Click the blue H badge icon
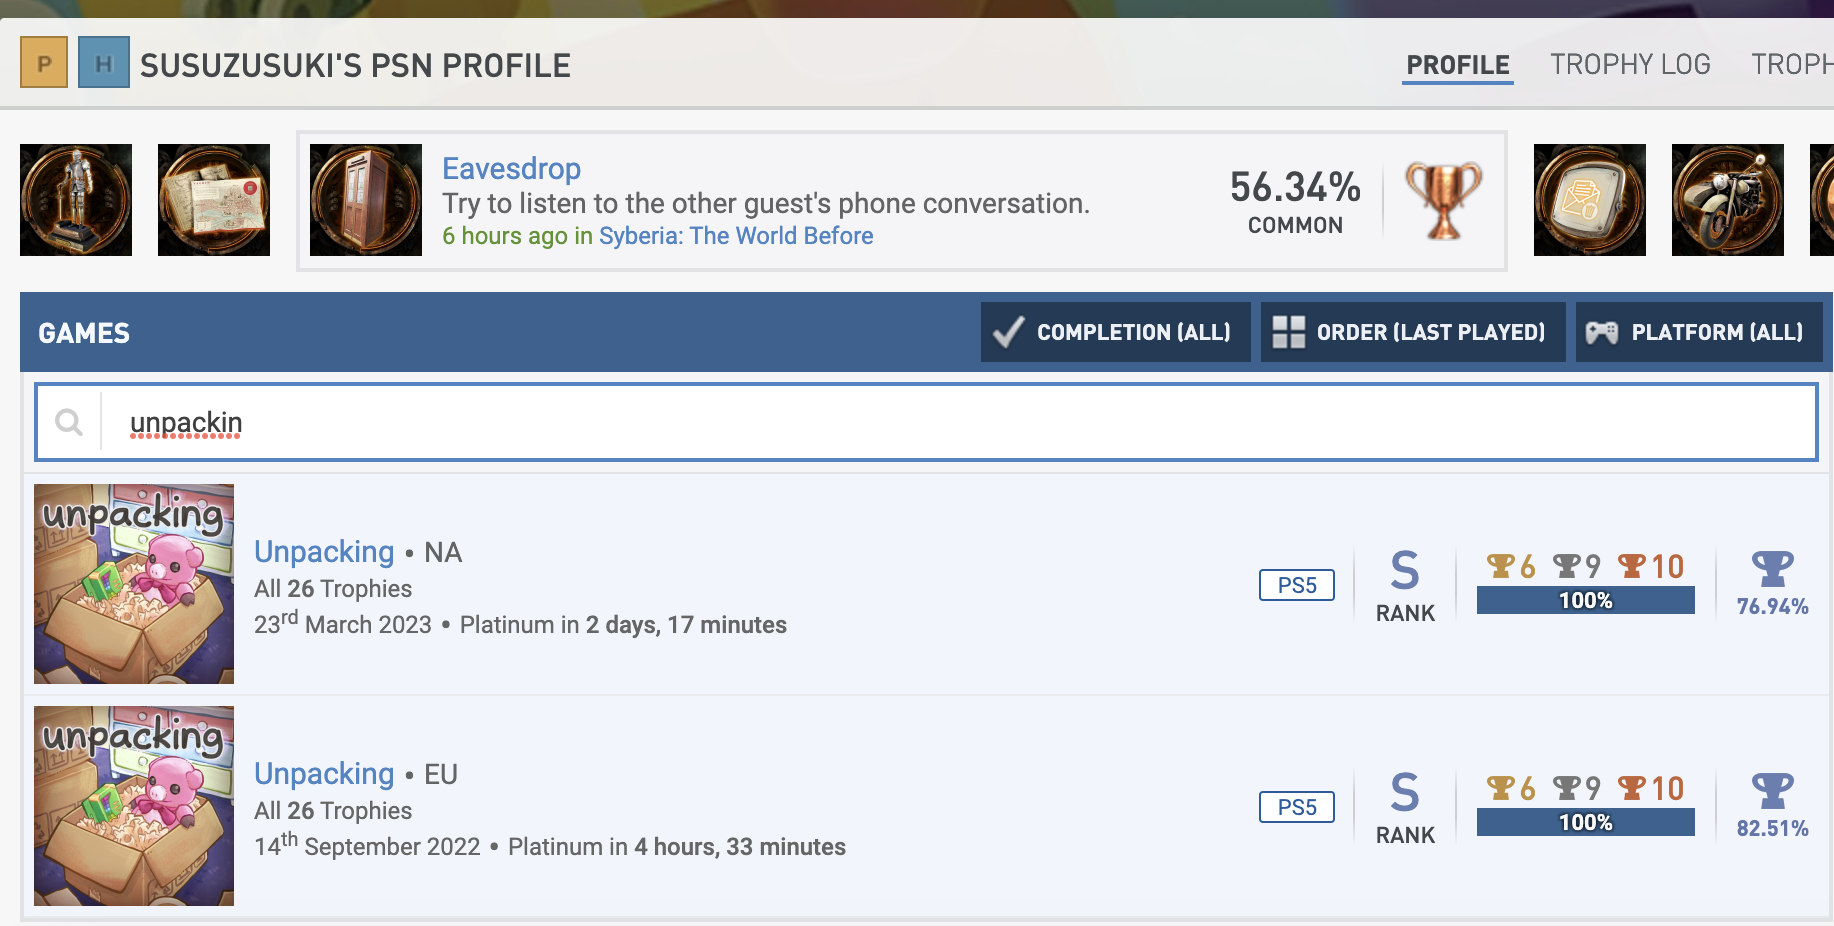Image resolution: width=1834 pixels, height=926 pixels. [104, 63]
